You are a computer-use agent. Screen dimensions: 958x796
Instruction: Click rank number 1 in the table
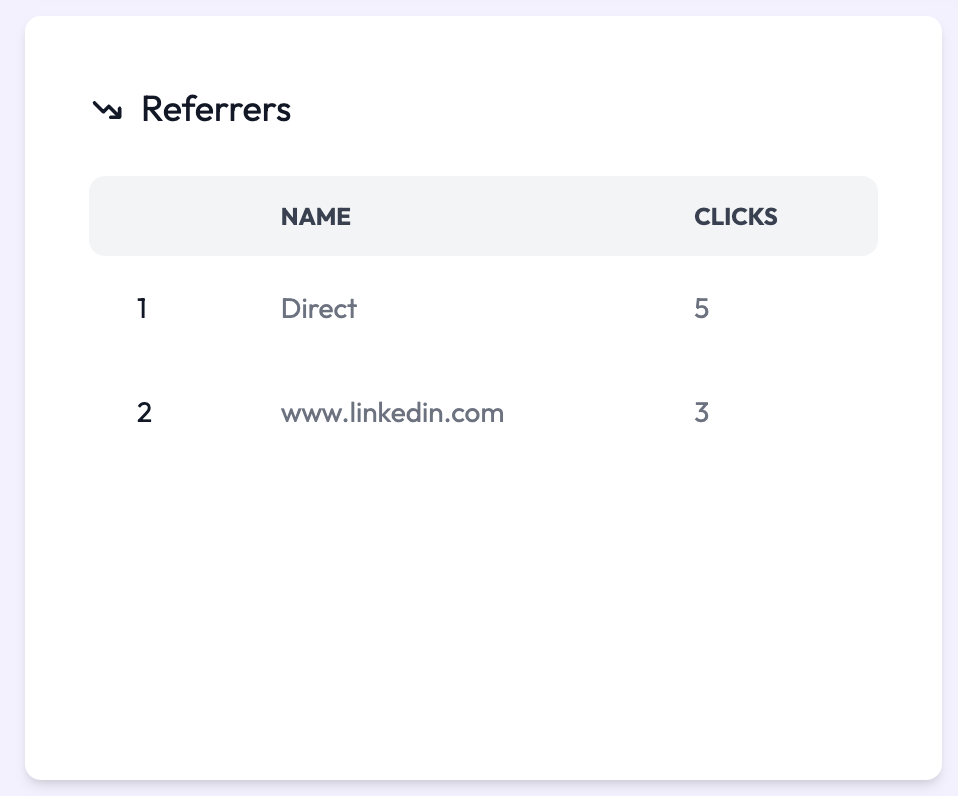click(142, 309)
